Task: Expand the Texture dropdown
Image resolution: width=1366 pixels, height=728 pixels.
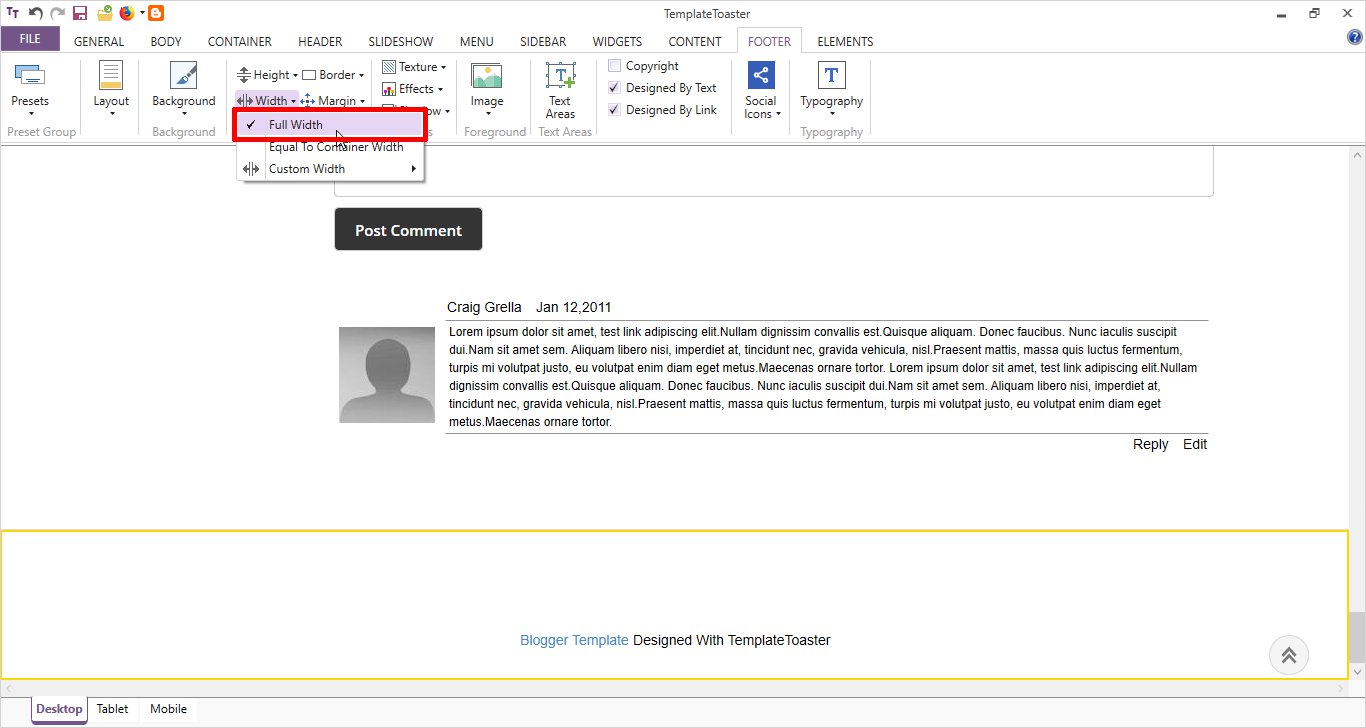Action: pyautogui.click(x=414, y=67)
